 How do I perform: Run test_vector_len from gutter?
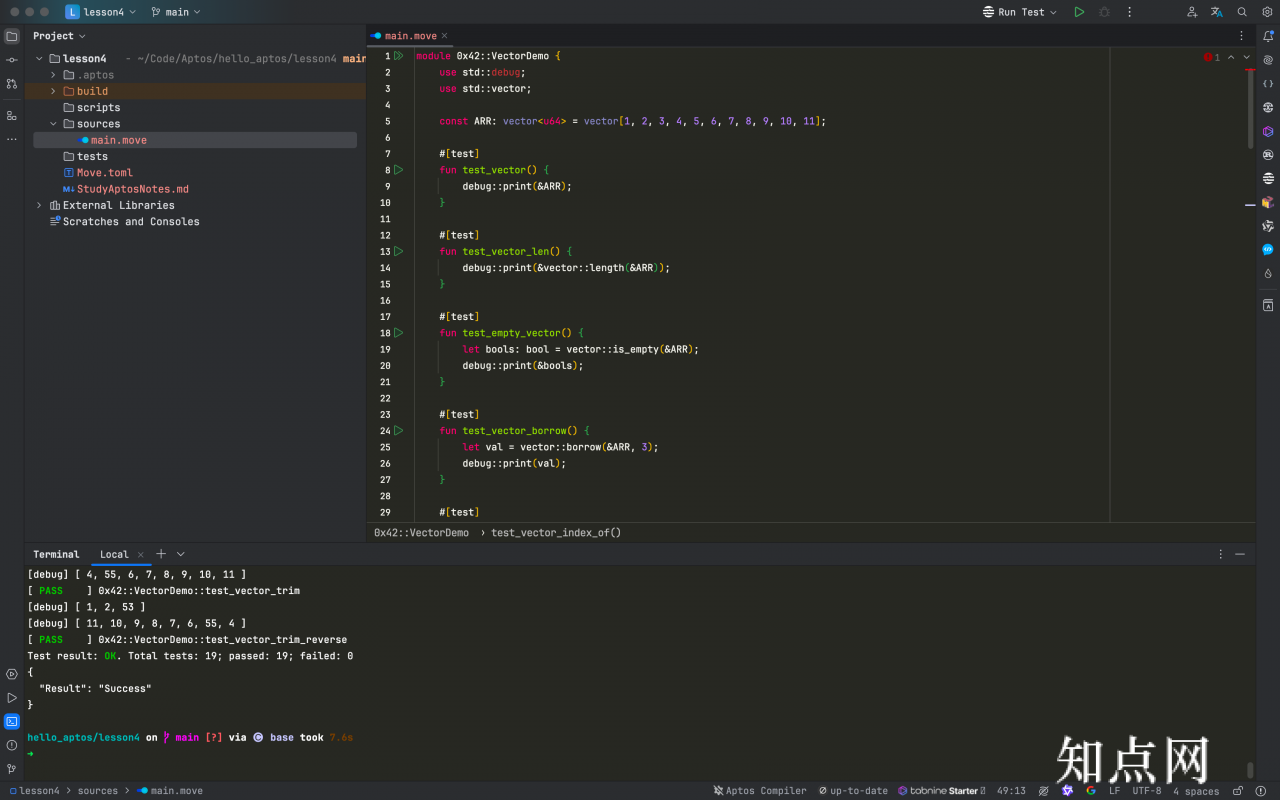click(398, 251)
